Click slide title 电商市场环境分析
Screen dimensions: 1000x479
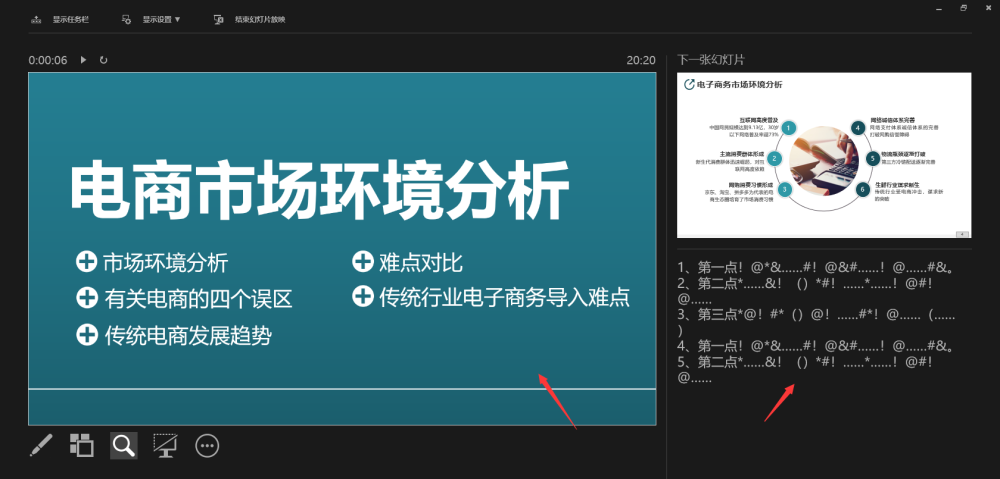click(319, 191)
